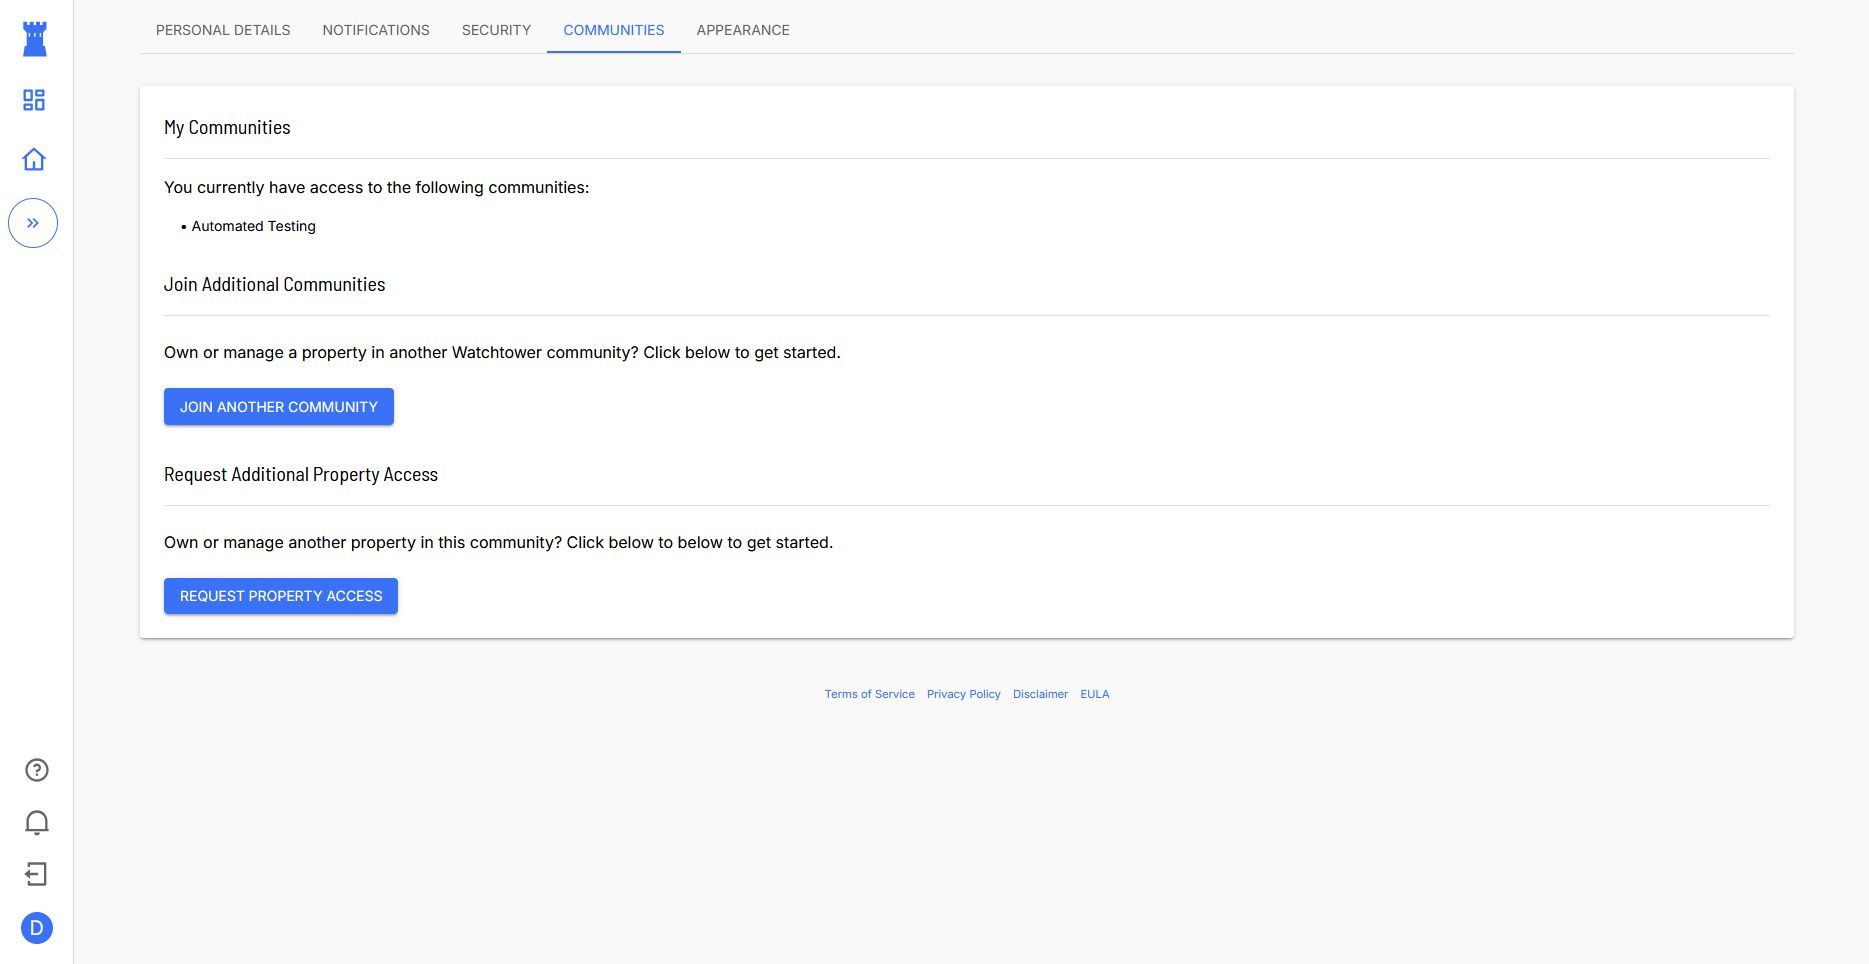Open notifications bell icon

[x=37, y=822]
